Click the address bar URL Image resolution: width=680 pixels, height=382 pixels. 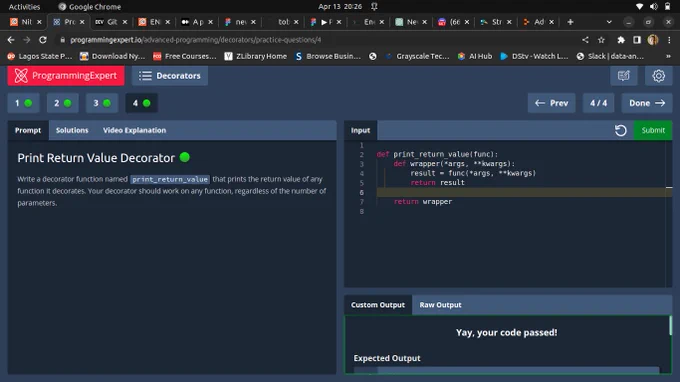196,40
